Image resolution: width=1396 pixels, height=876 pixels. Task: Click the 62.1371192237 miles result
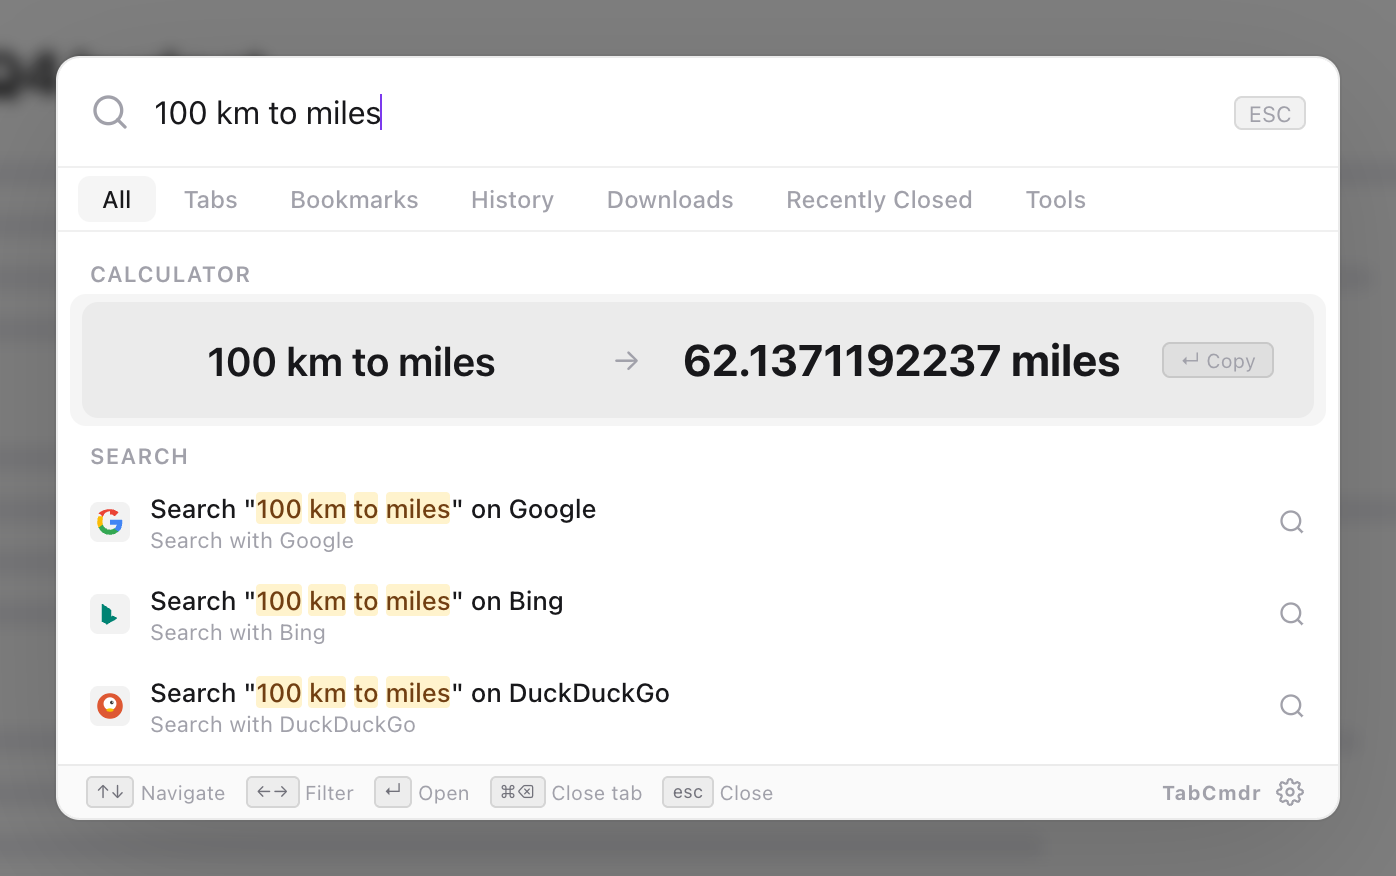[x=901, y=361]
